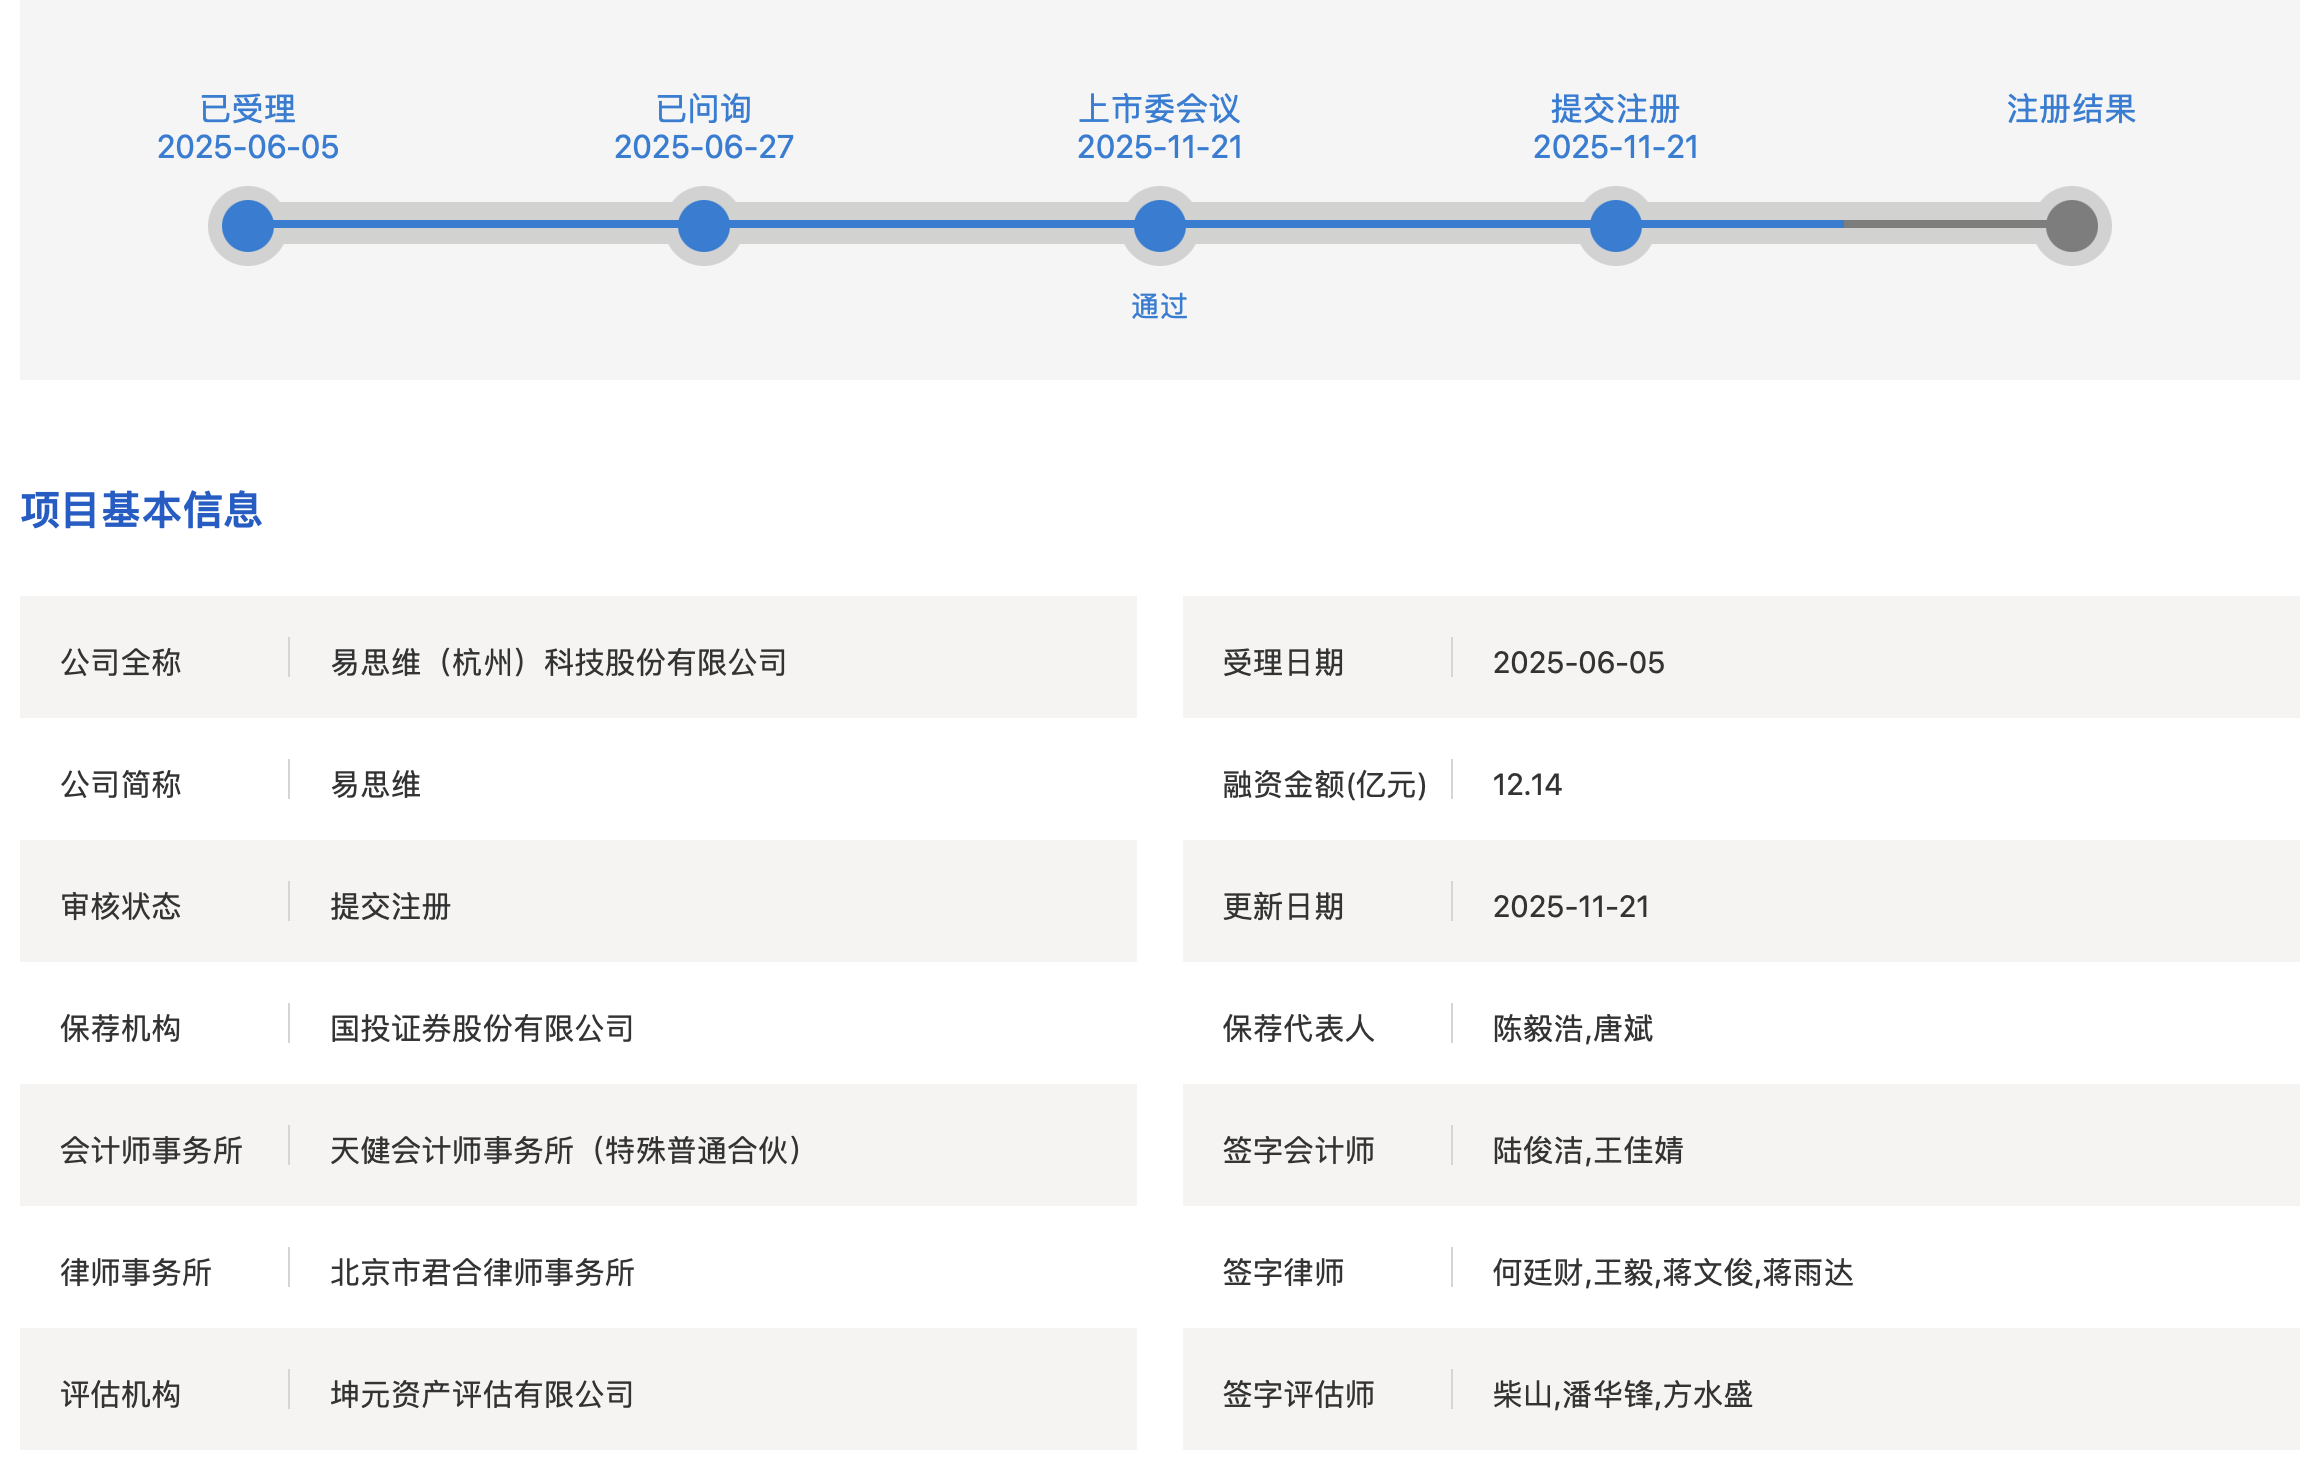Click the 注册结果 stage label
Screen dimensions: 2304x1470
point(2069,110)
